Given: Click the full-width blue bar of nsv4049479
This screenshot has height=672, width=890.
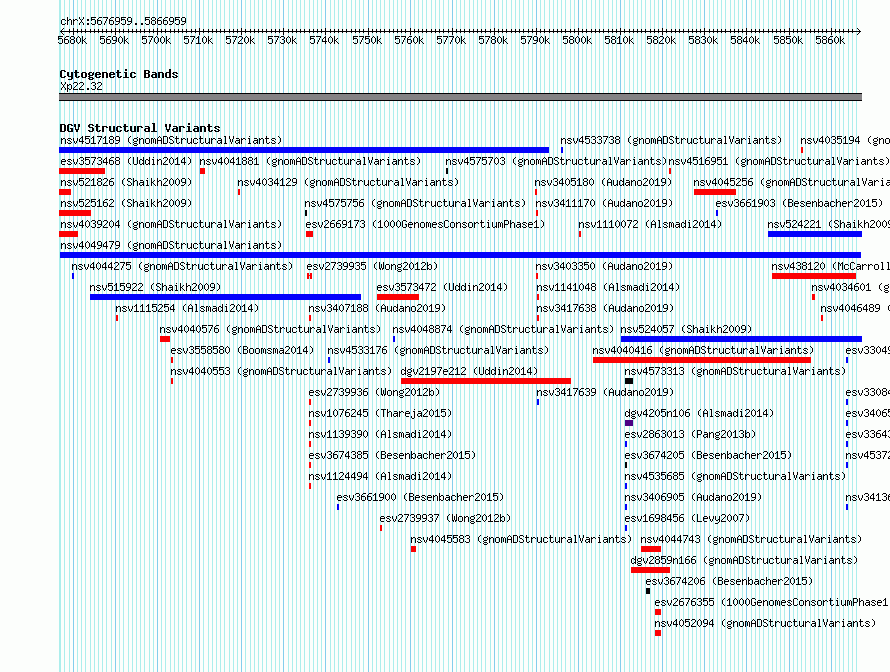Looking at the screenshot, I should (460, 255).
